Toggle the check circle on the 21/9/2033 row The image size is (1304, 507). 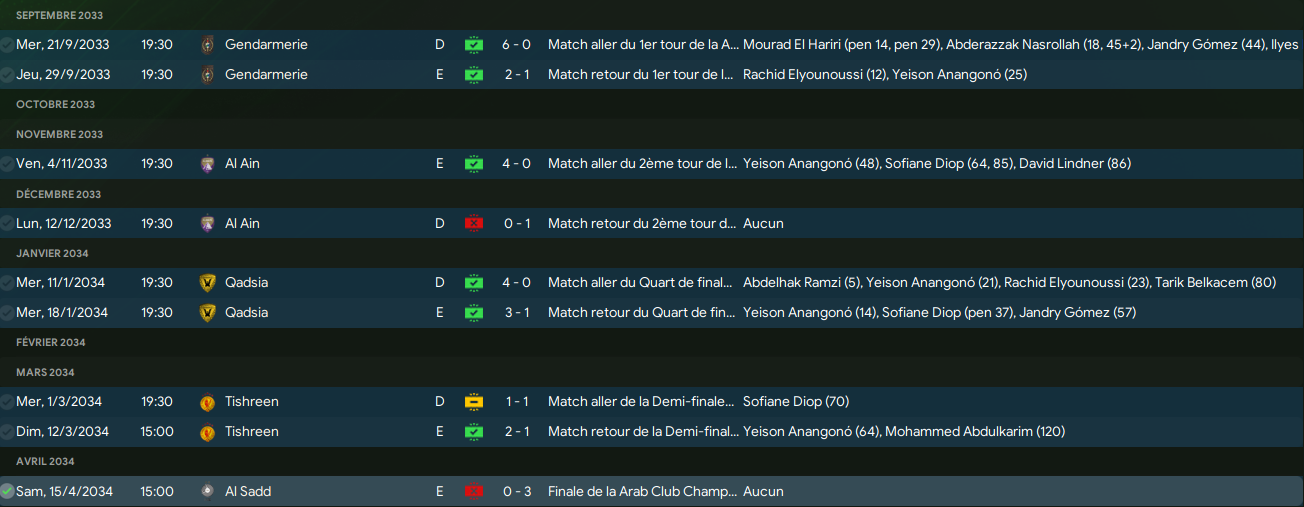7,45
